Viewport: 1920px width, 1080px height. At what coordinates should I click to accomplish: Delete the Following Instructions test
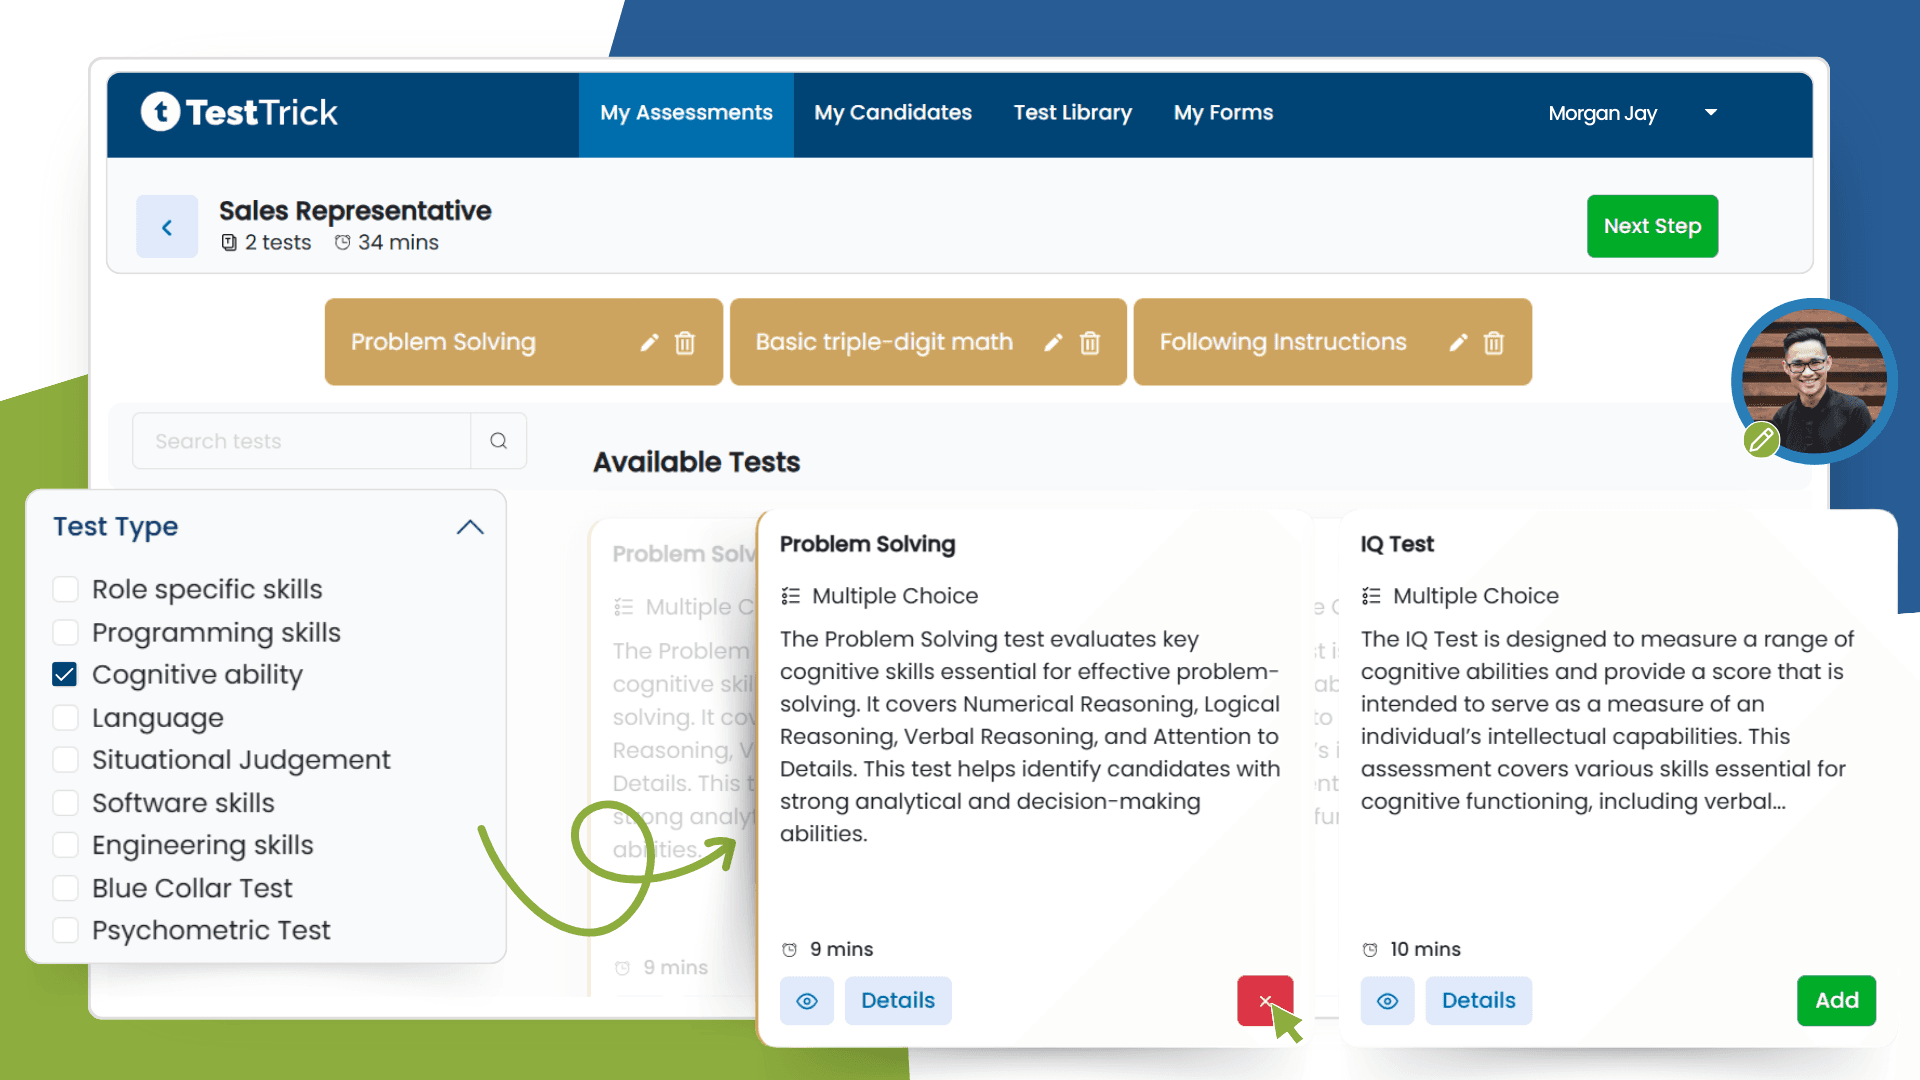point(1493,342)
